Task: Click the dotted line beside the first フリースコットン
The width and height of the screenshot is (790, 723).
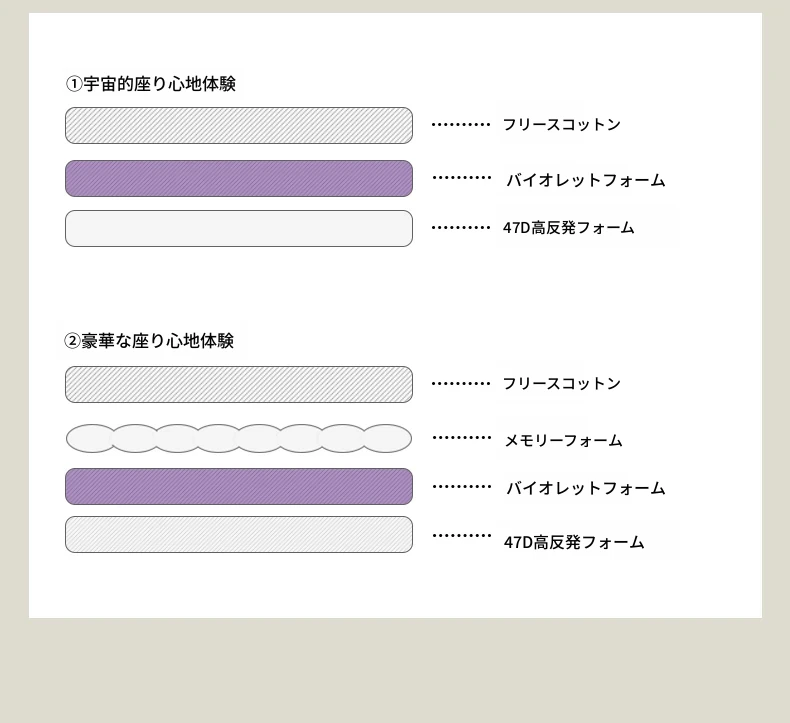Action: coord(461,125)
